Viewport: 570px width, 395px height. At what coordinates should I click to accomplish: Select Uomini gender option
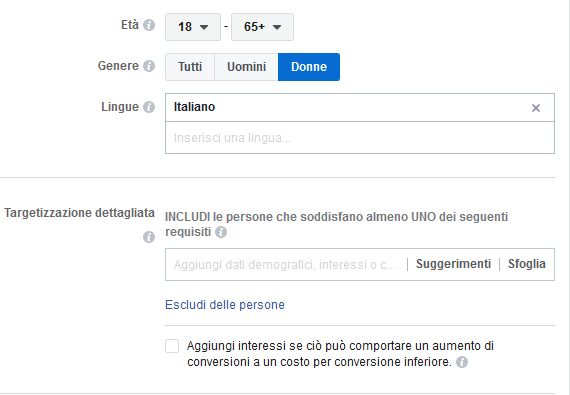pos(246,67)
